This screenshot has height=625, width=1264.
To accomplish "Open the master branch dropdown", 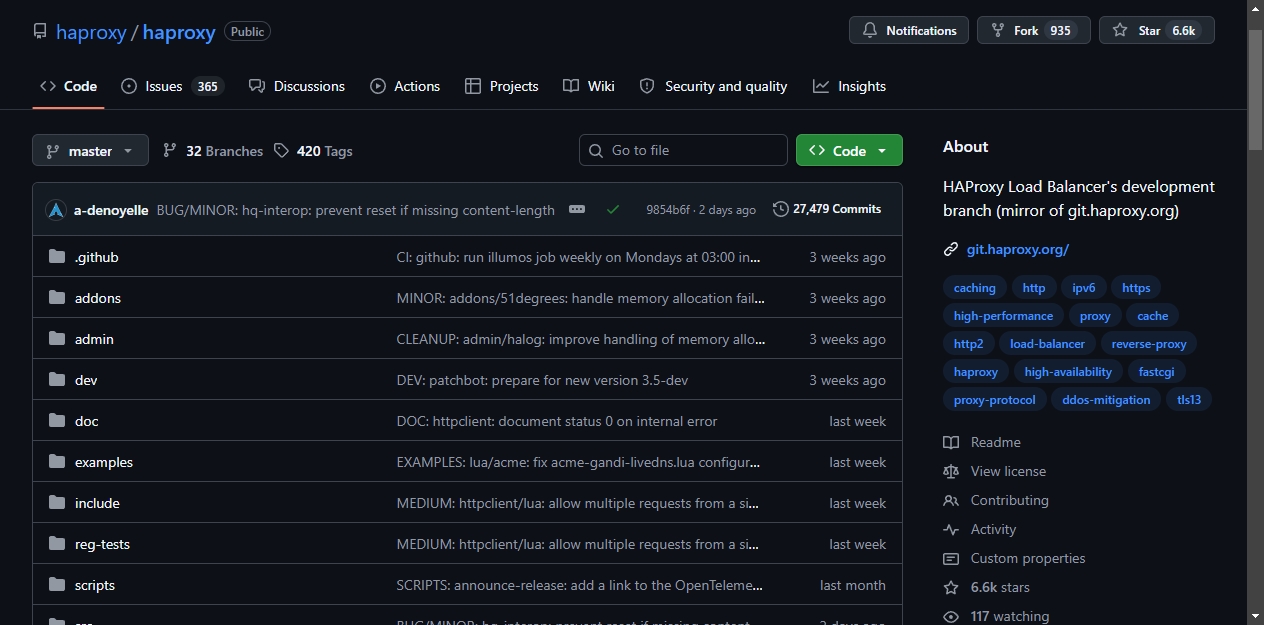I will (x=90, y=150).
